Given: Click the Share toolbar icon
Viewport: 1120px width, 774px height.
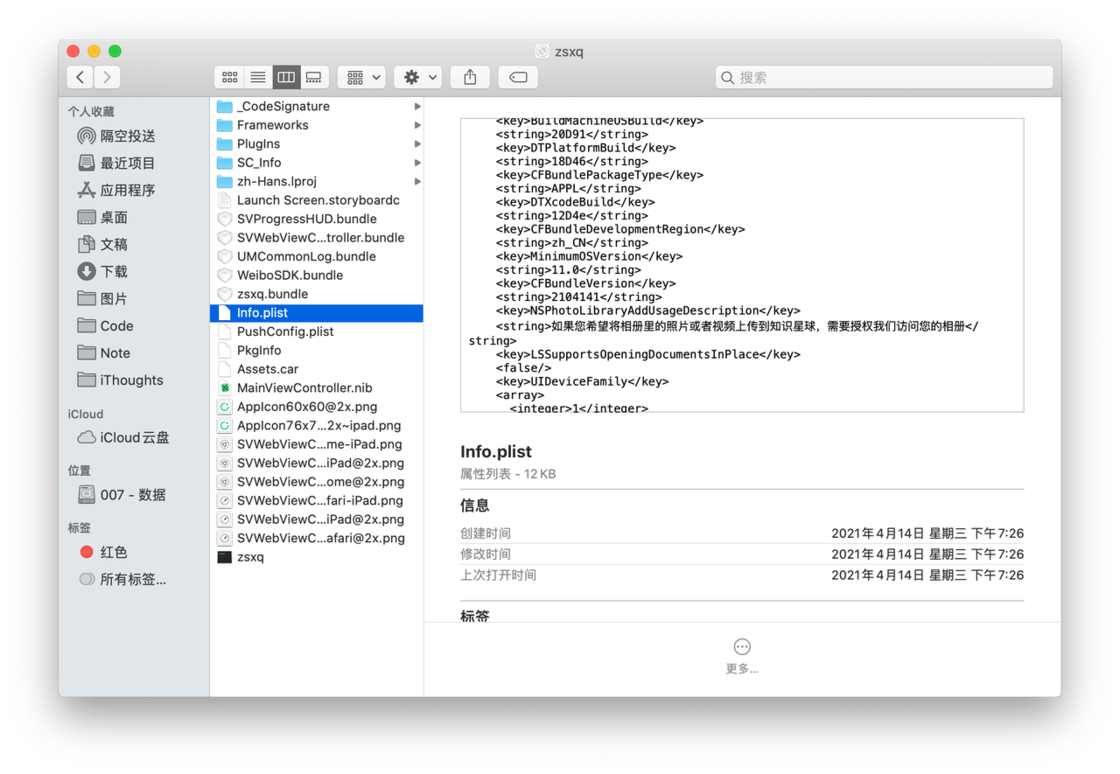Looking at the screenshot, I should [x=470, y=77].
